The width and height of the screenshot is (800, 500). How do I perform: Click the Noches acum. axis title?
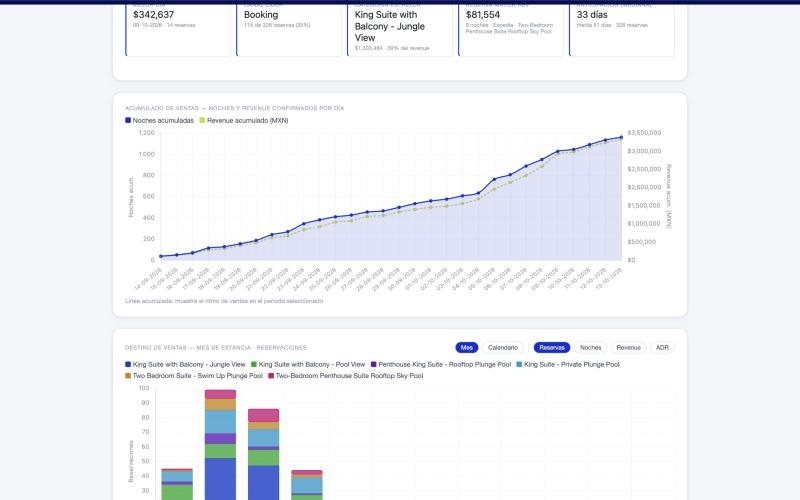point(131,197)
